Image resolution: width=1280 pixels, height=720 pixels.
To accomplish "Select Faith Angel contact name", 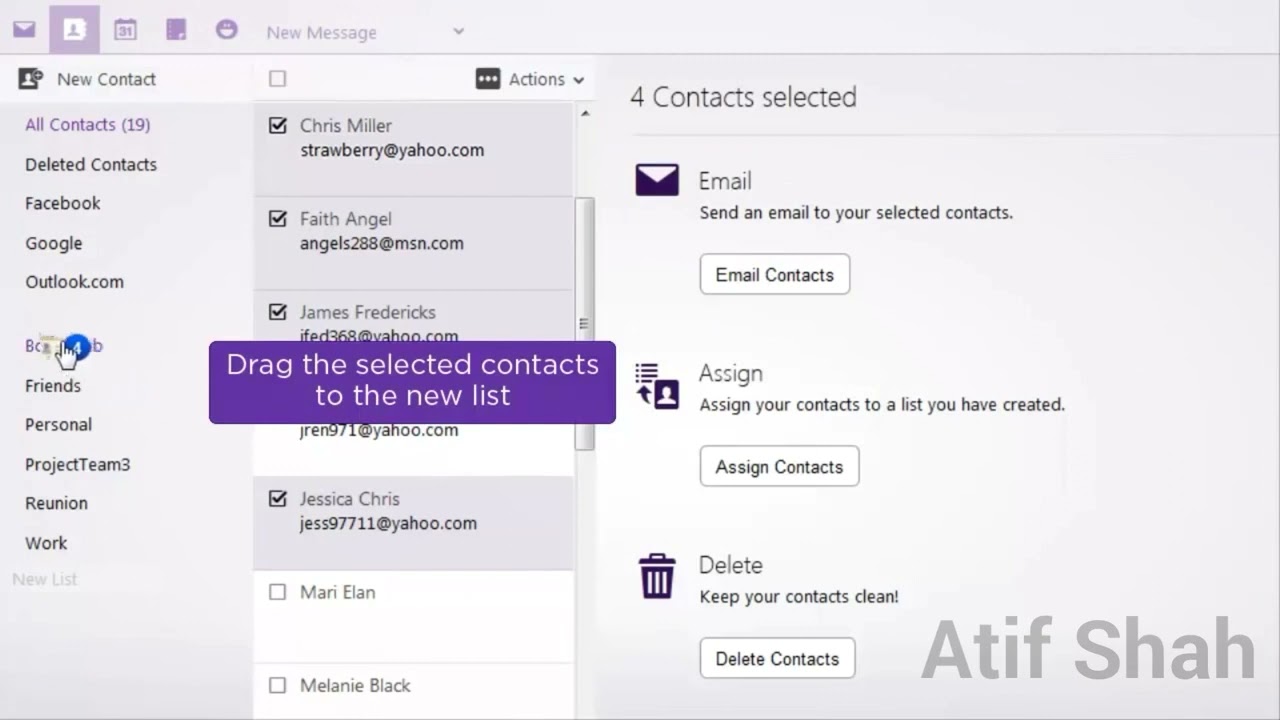I will (346, 218).
